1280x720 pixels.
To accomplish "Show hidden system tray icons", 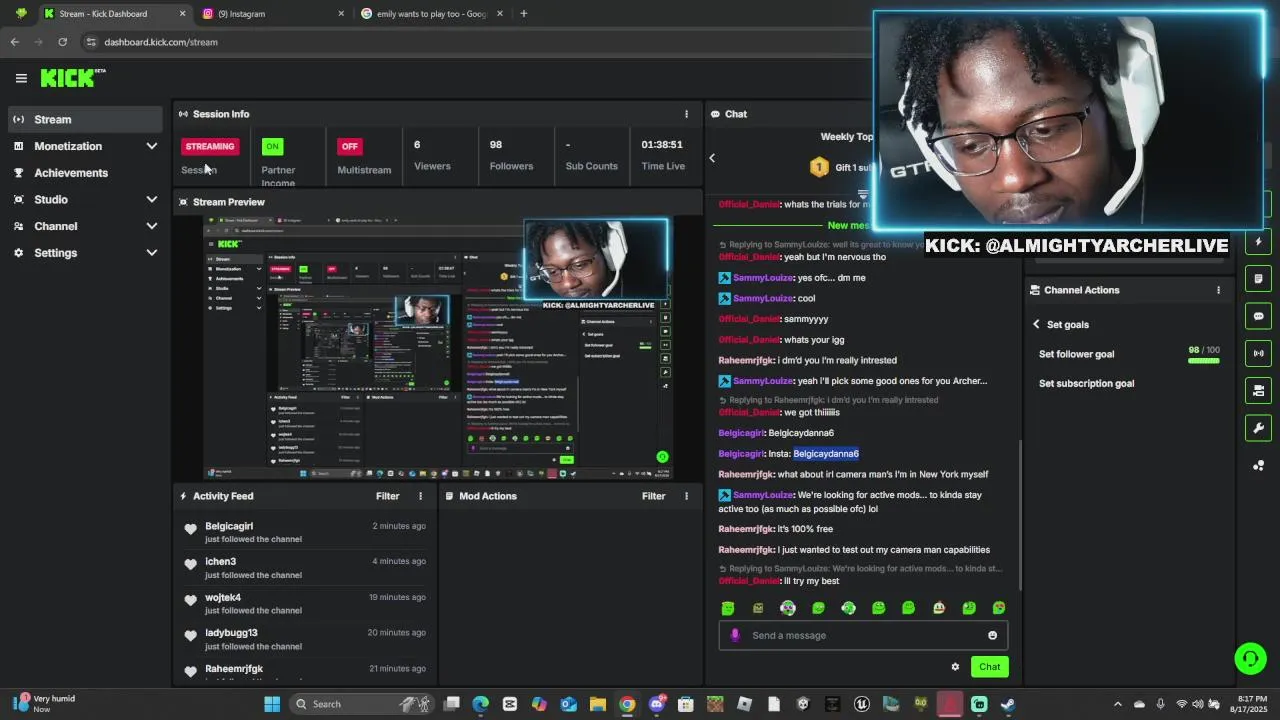I will click(1118, 704).
